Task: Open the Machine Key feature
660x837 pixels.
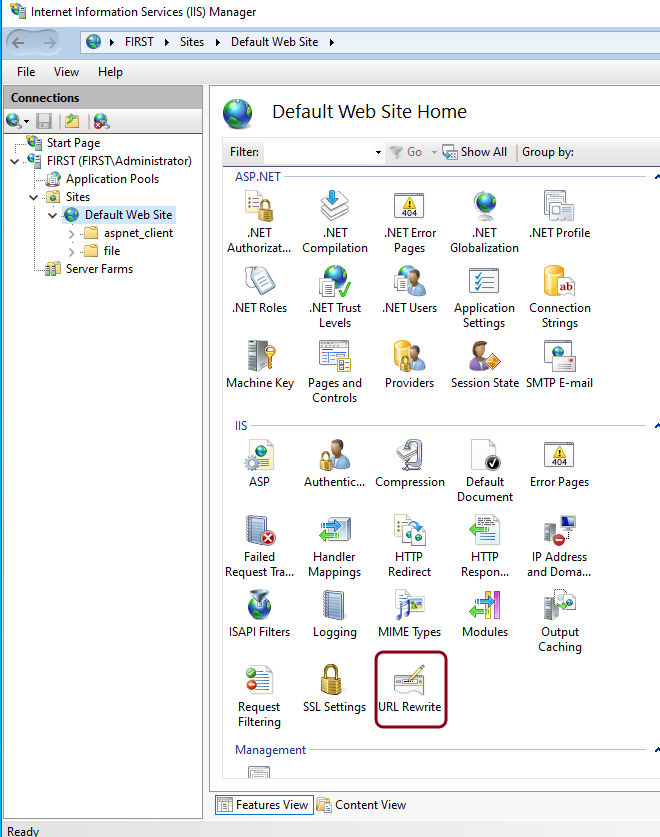Action: (x=260, y=365)
